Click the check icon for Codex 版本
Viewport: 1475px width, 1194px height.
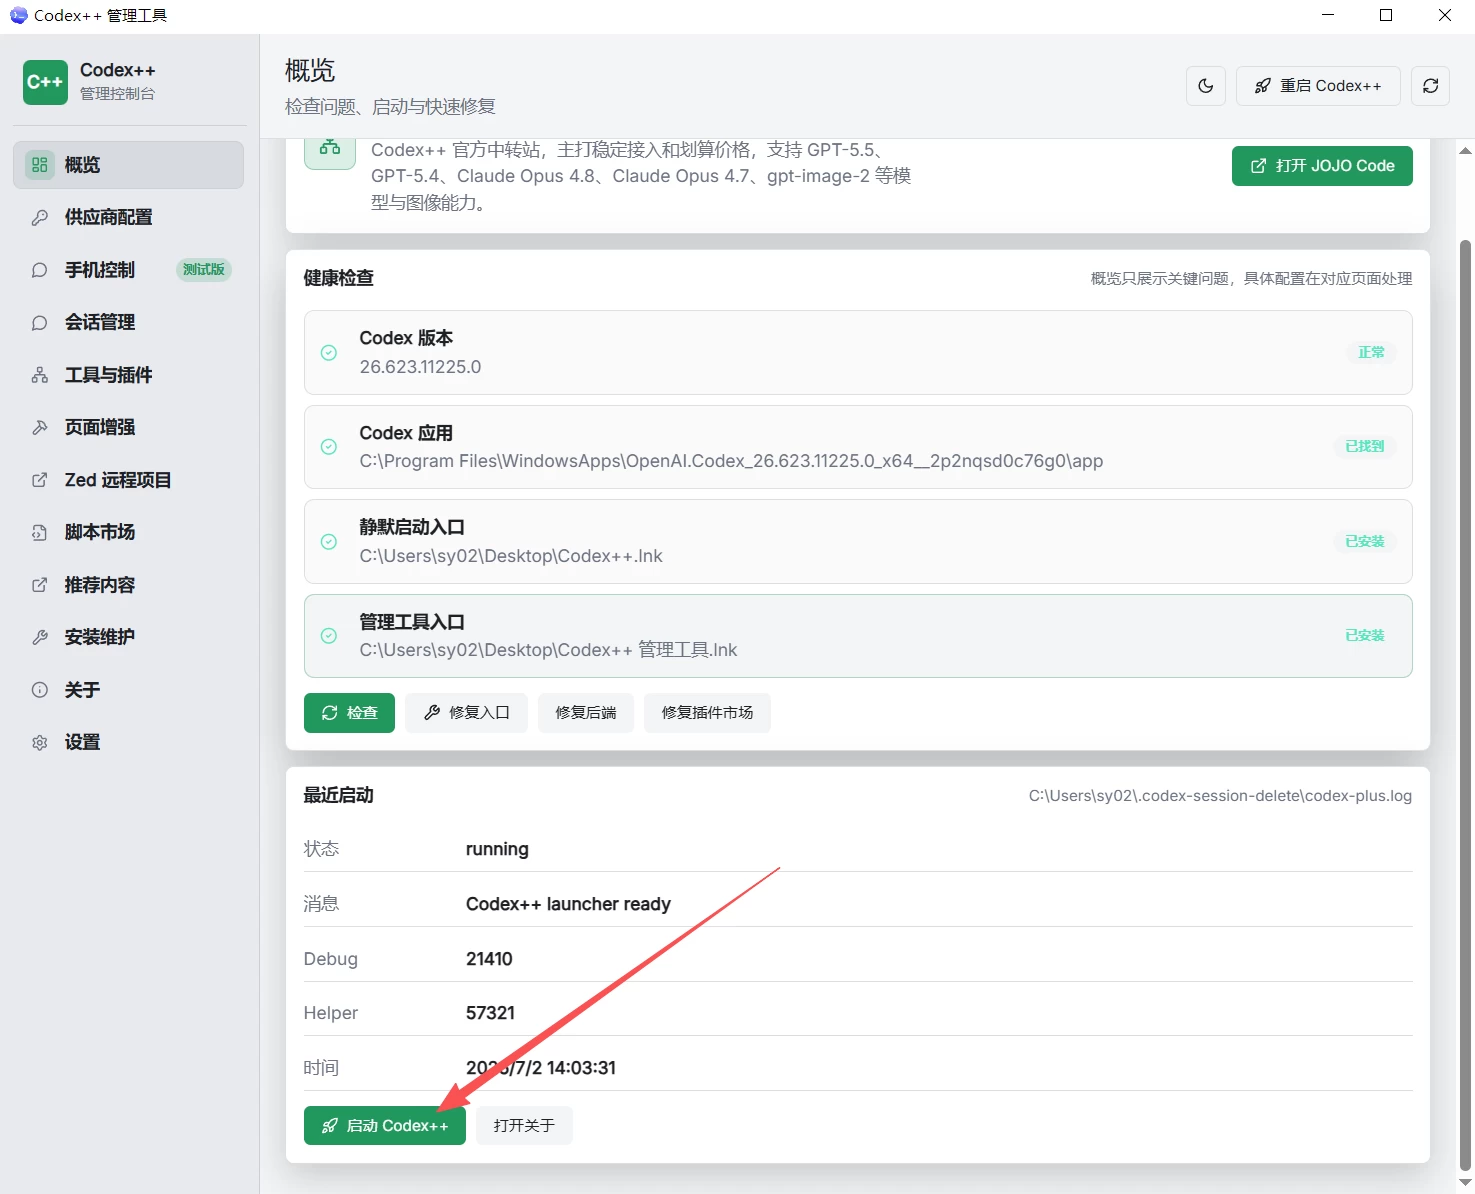(x=329, y=353)
